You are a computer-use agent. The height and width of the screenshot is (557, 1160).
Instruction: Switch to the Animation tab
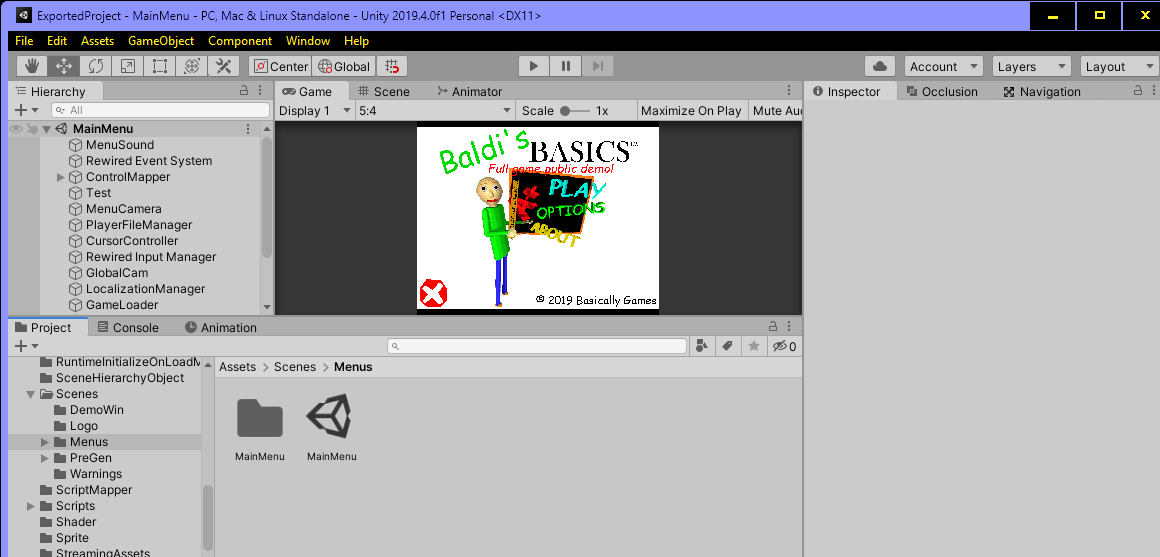(220, 327)
